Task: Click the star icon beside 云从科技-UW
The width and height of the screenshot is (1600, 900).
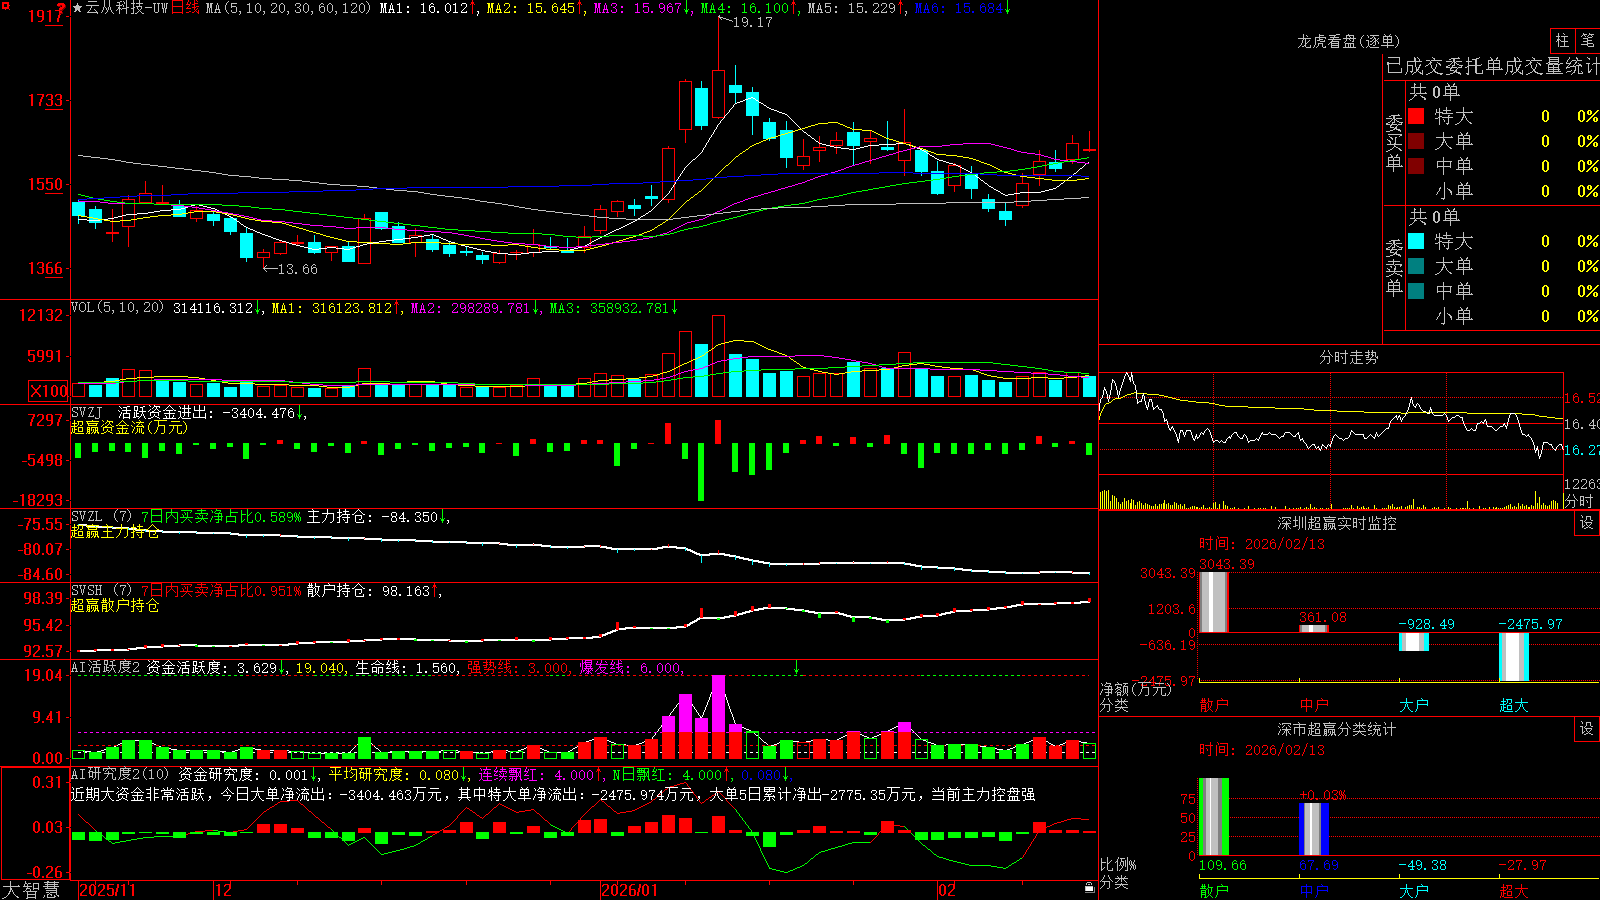Action: click(x=77, y=8)
